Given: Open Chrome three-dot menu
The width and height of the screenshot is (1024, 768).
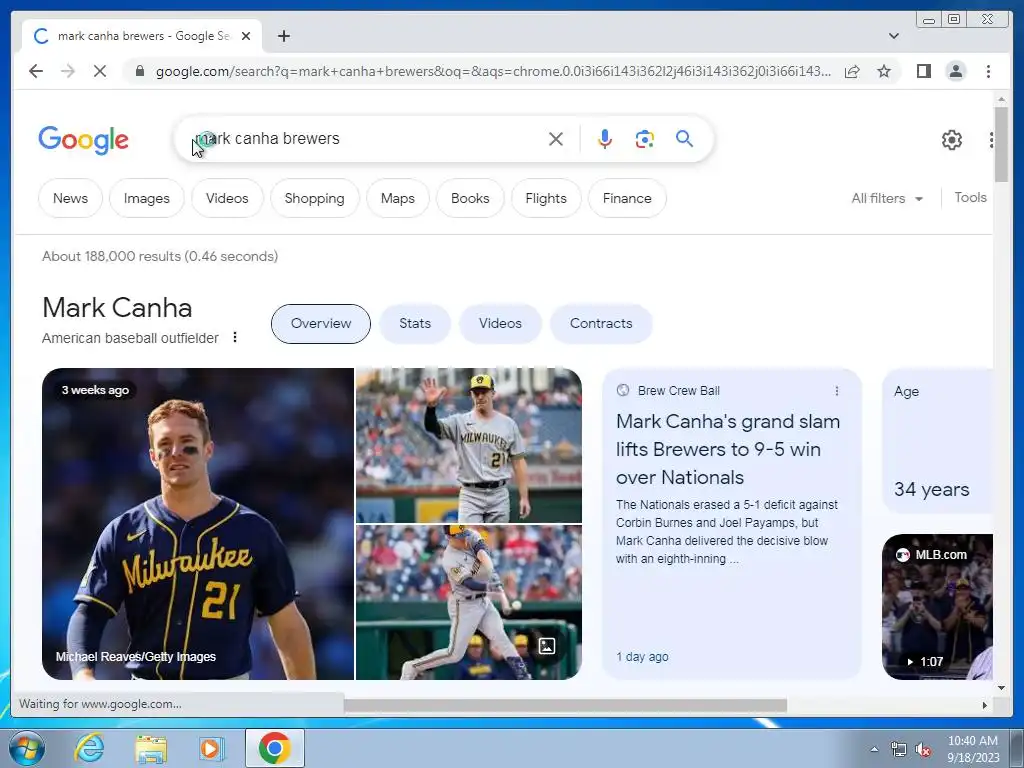Looking at the screenshot, I should pyautogui.click(x=988, y=71).
